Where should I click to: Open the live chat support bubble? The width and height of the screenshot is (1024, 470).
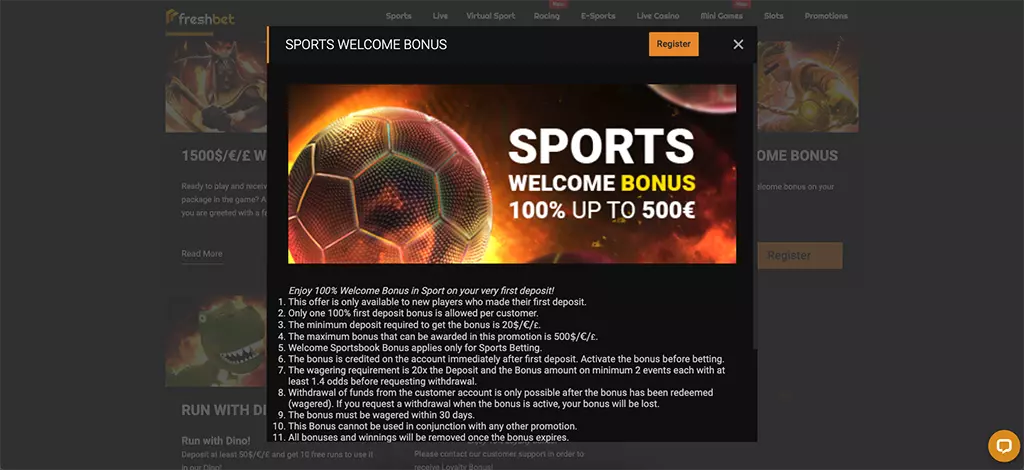click(x=1004, y=446)
